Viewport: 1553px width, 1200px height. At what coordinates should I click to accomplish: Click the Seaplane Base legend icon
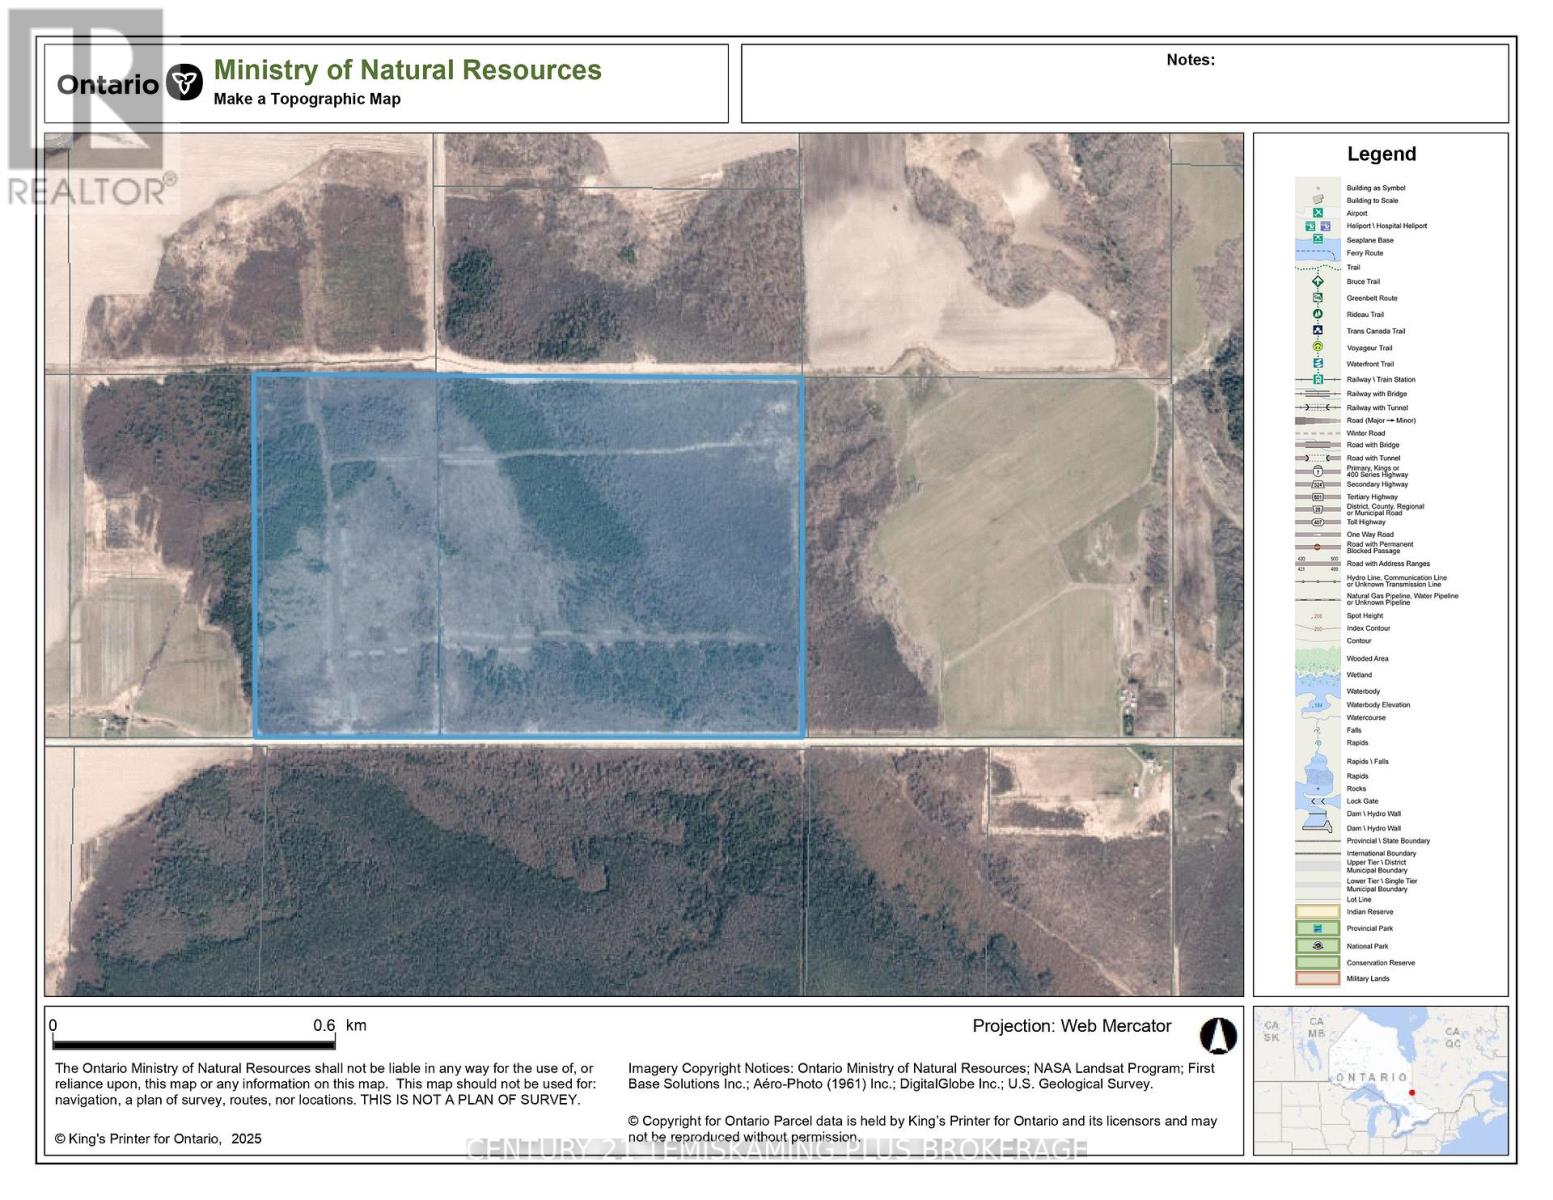pos(1318,239)
